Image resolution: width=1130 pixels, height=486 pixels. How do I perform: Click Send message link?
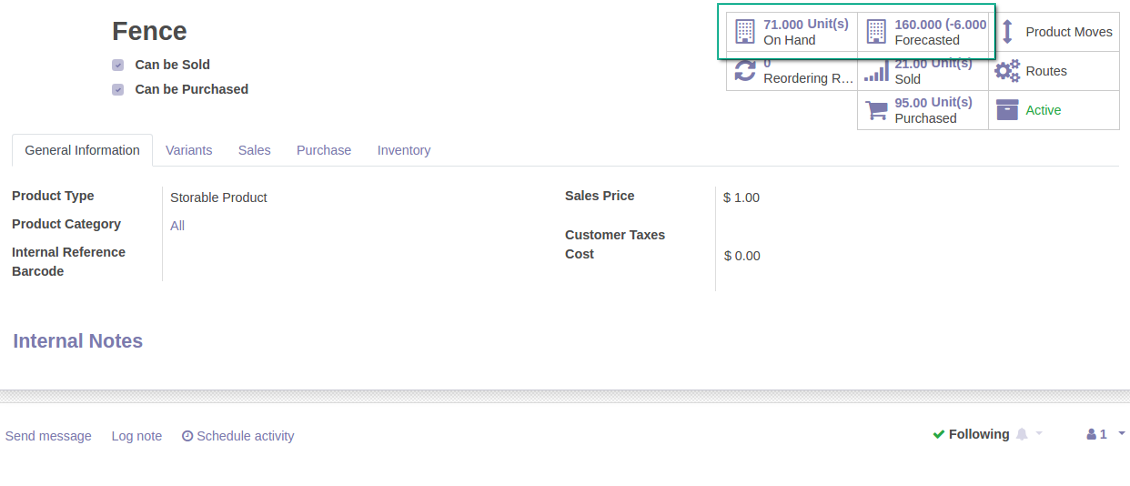48,436
